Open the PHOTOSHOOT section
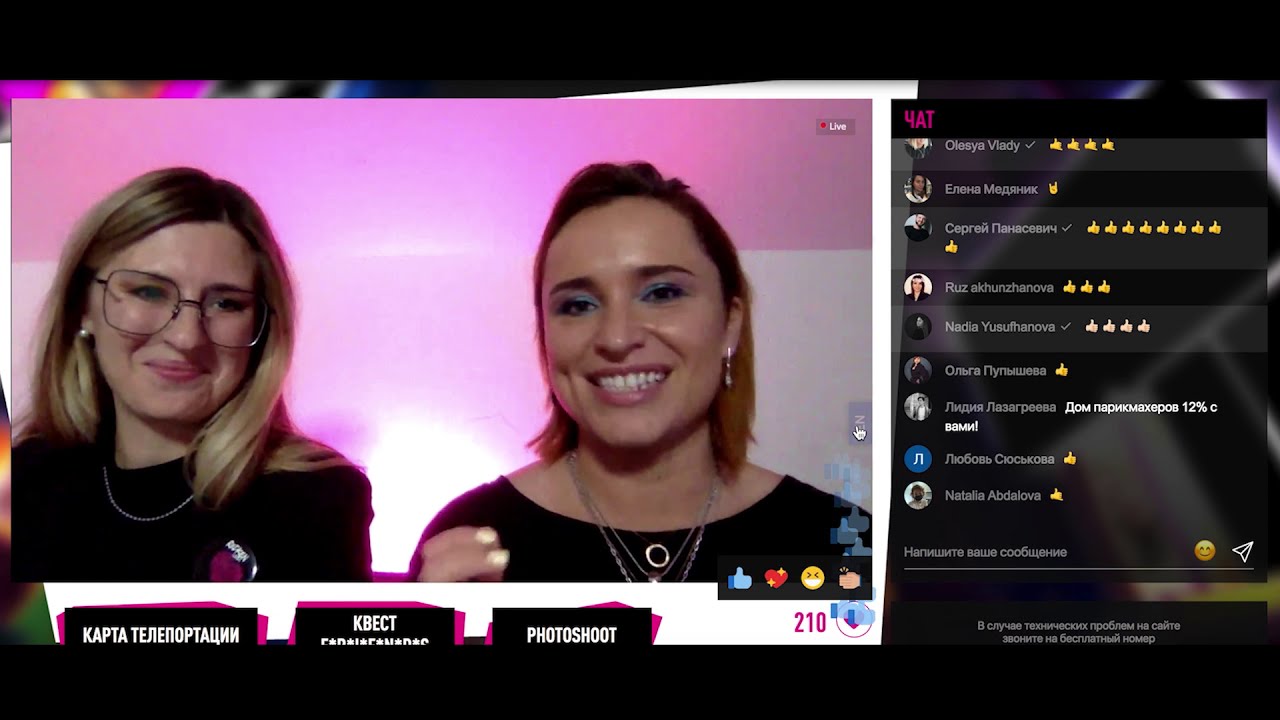 [x=571, y=634]
